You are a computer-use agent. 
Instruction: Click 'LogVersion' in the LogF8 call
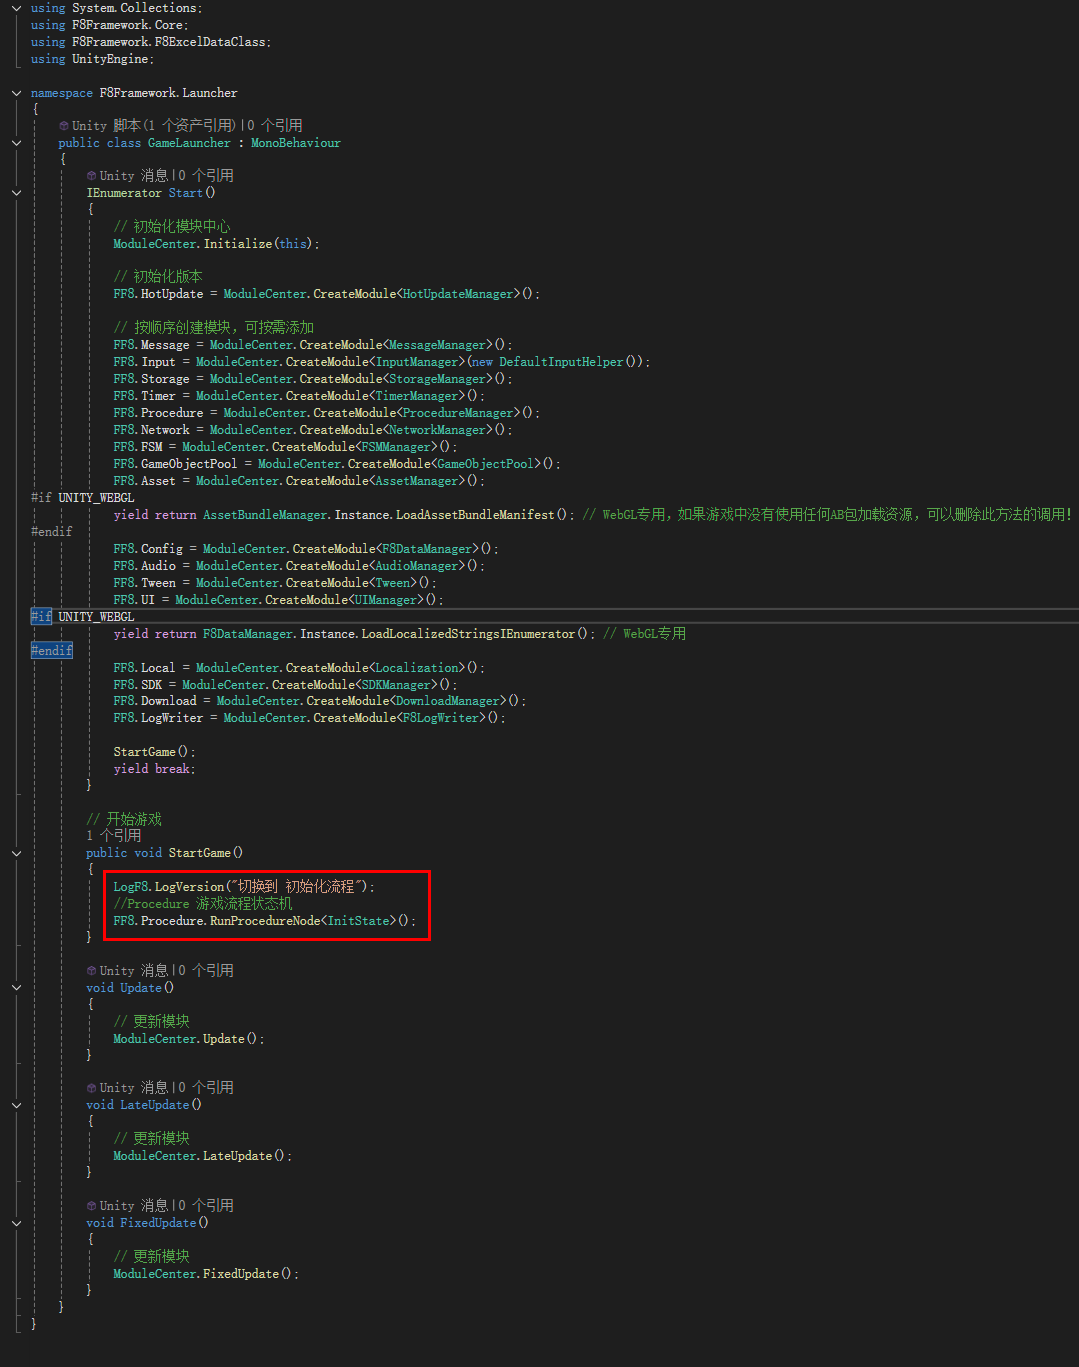[189, 887]
